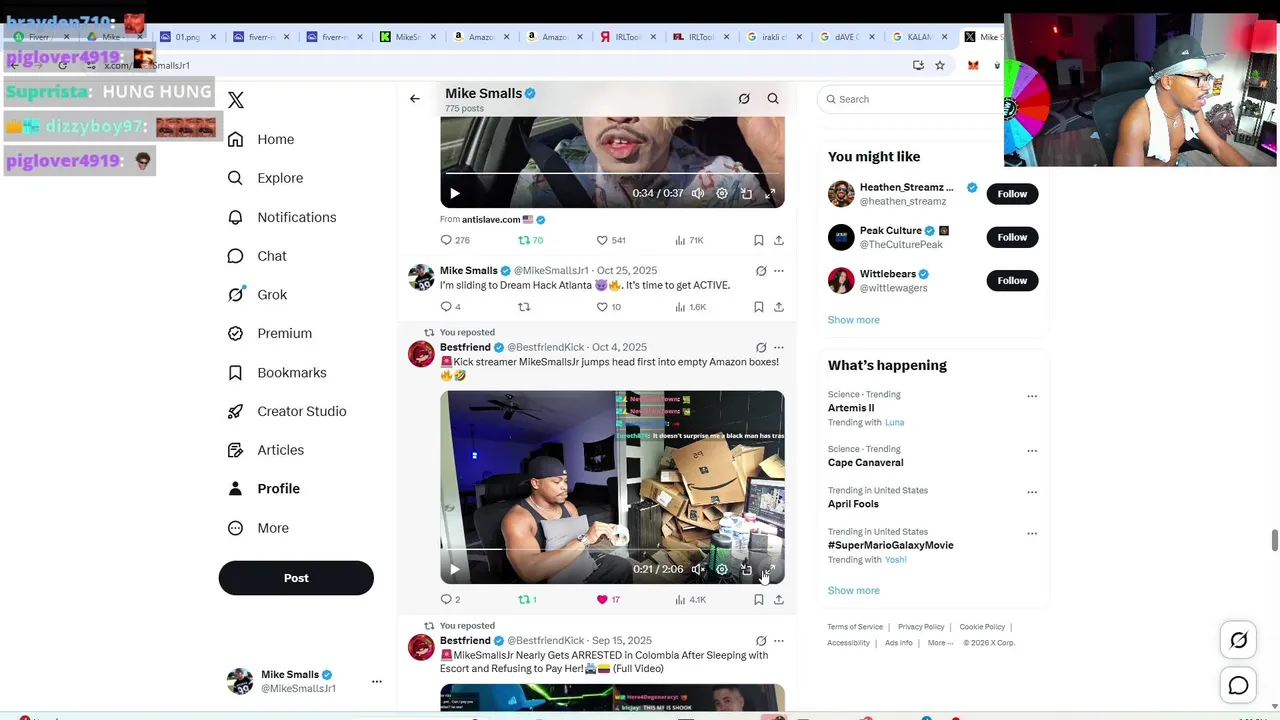The height and width of the screenshot is (720, 1280).
Task: Open Articles in X sidebar
Action: tap(266, 450)
